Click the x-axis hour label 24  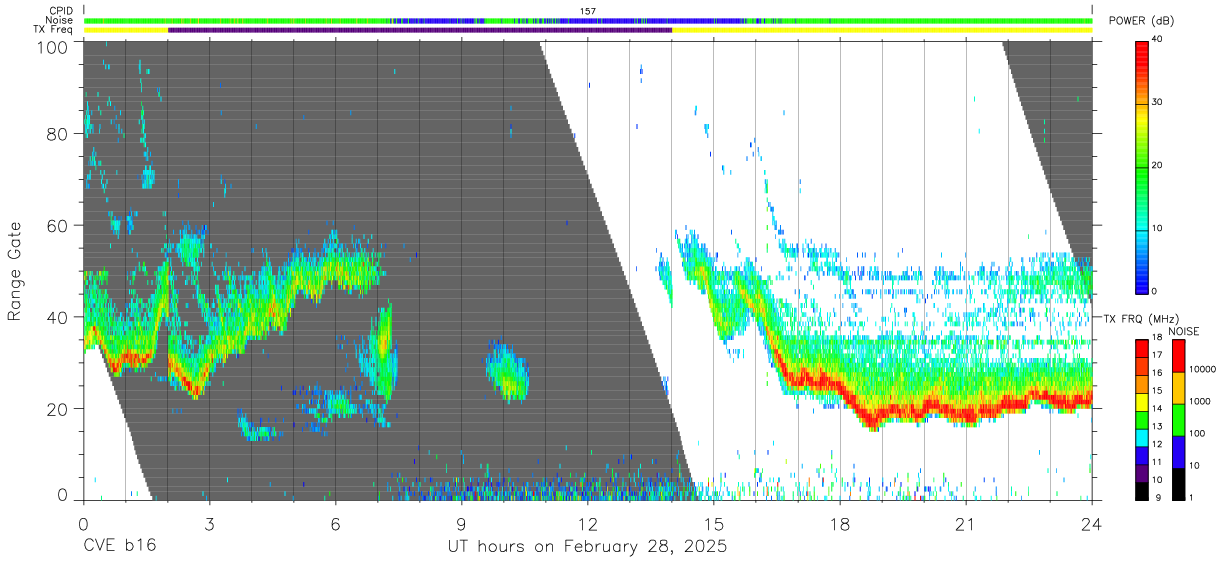point(1091,524)
